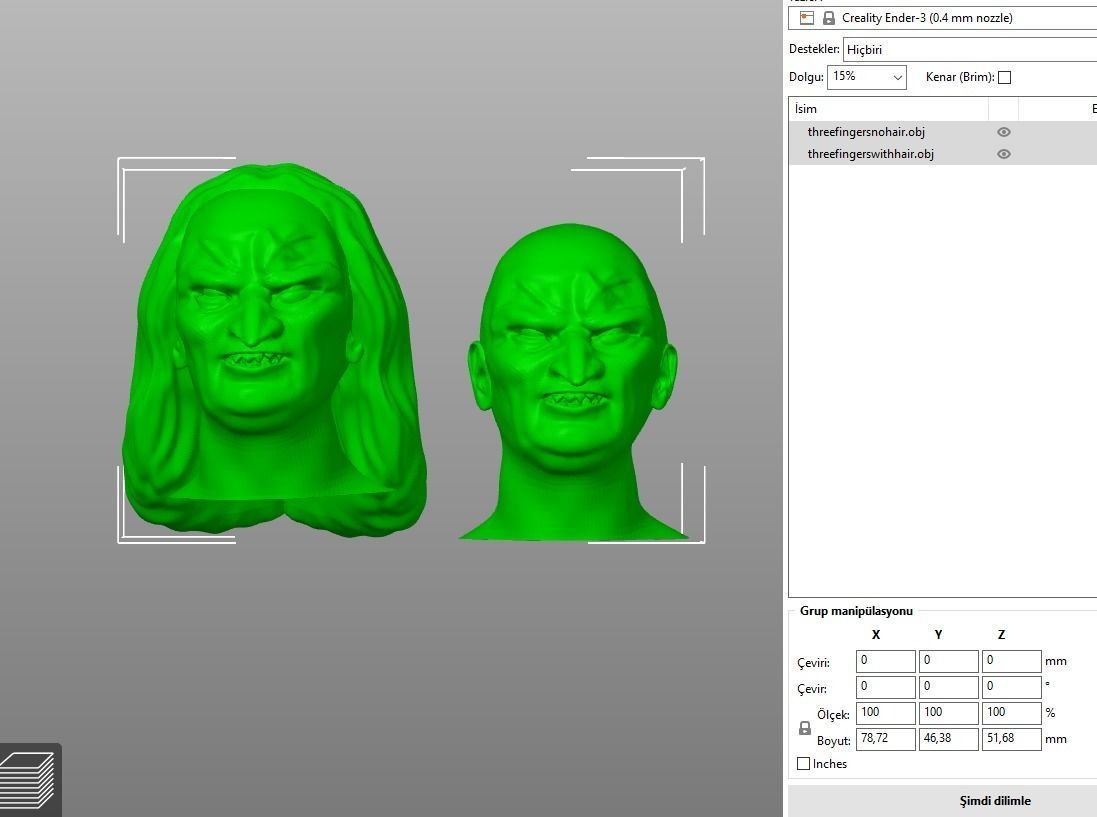Click the Çevir Z rotation field
Screen dimensions: 1097x817
pos(1011,687)
